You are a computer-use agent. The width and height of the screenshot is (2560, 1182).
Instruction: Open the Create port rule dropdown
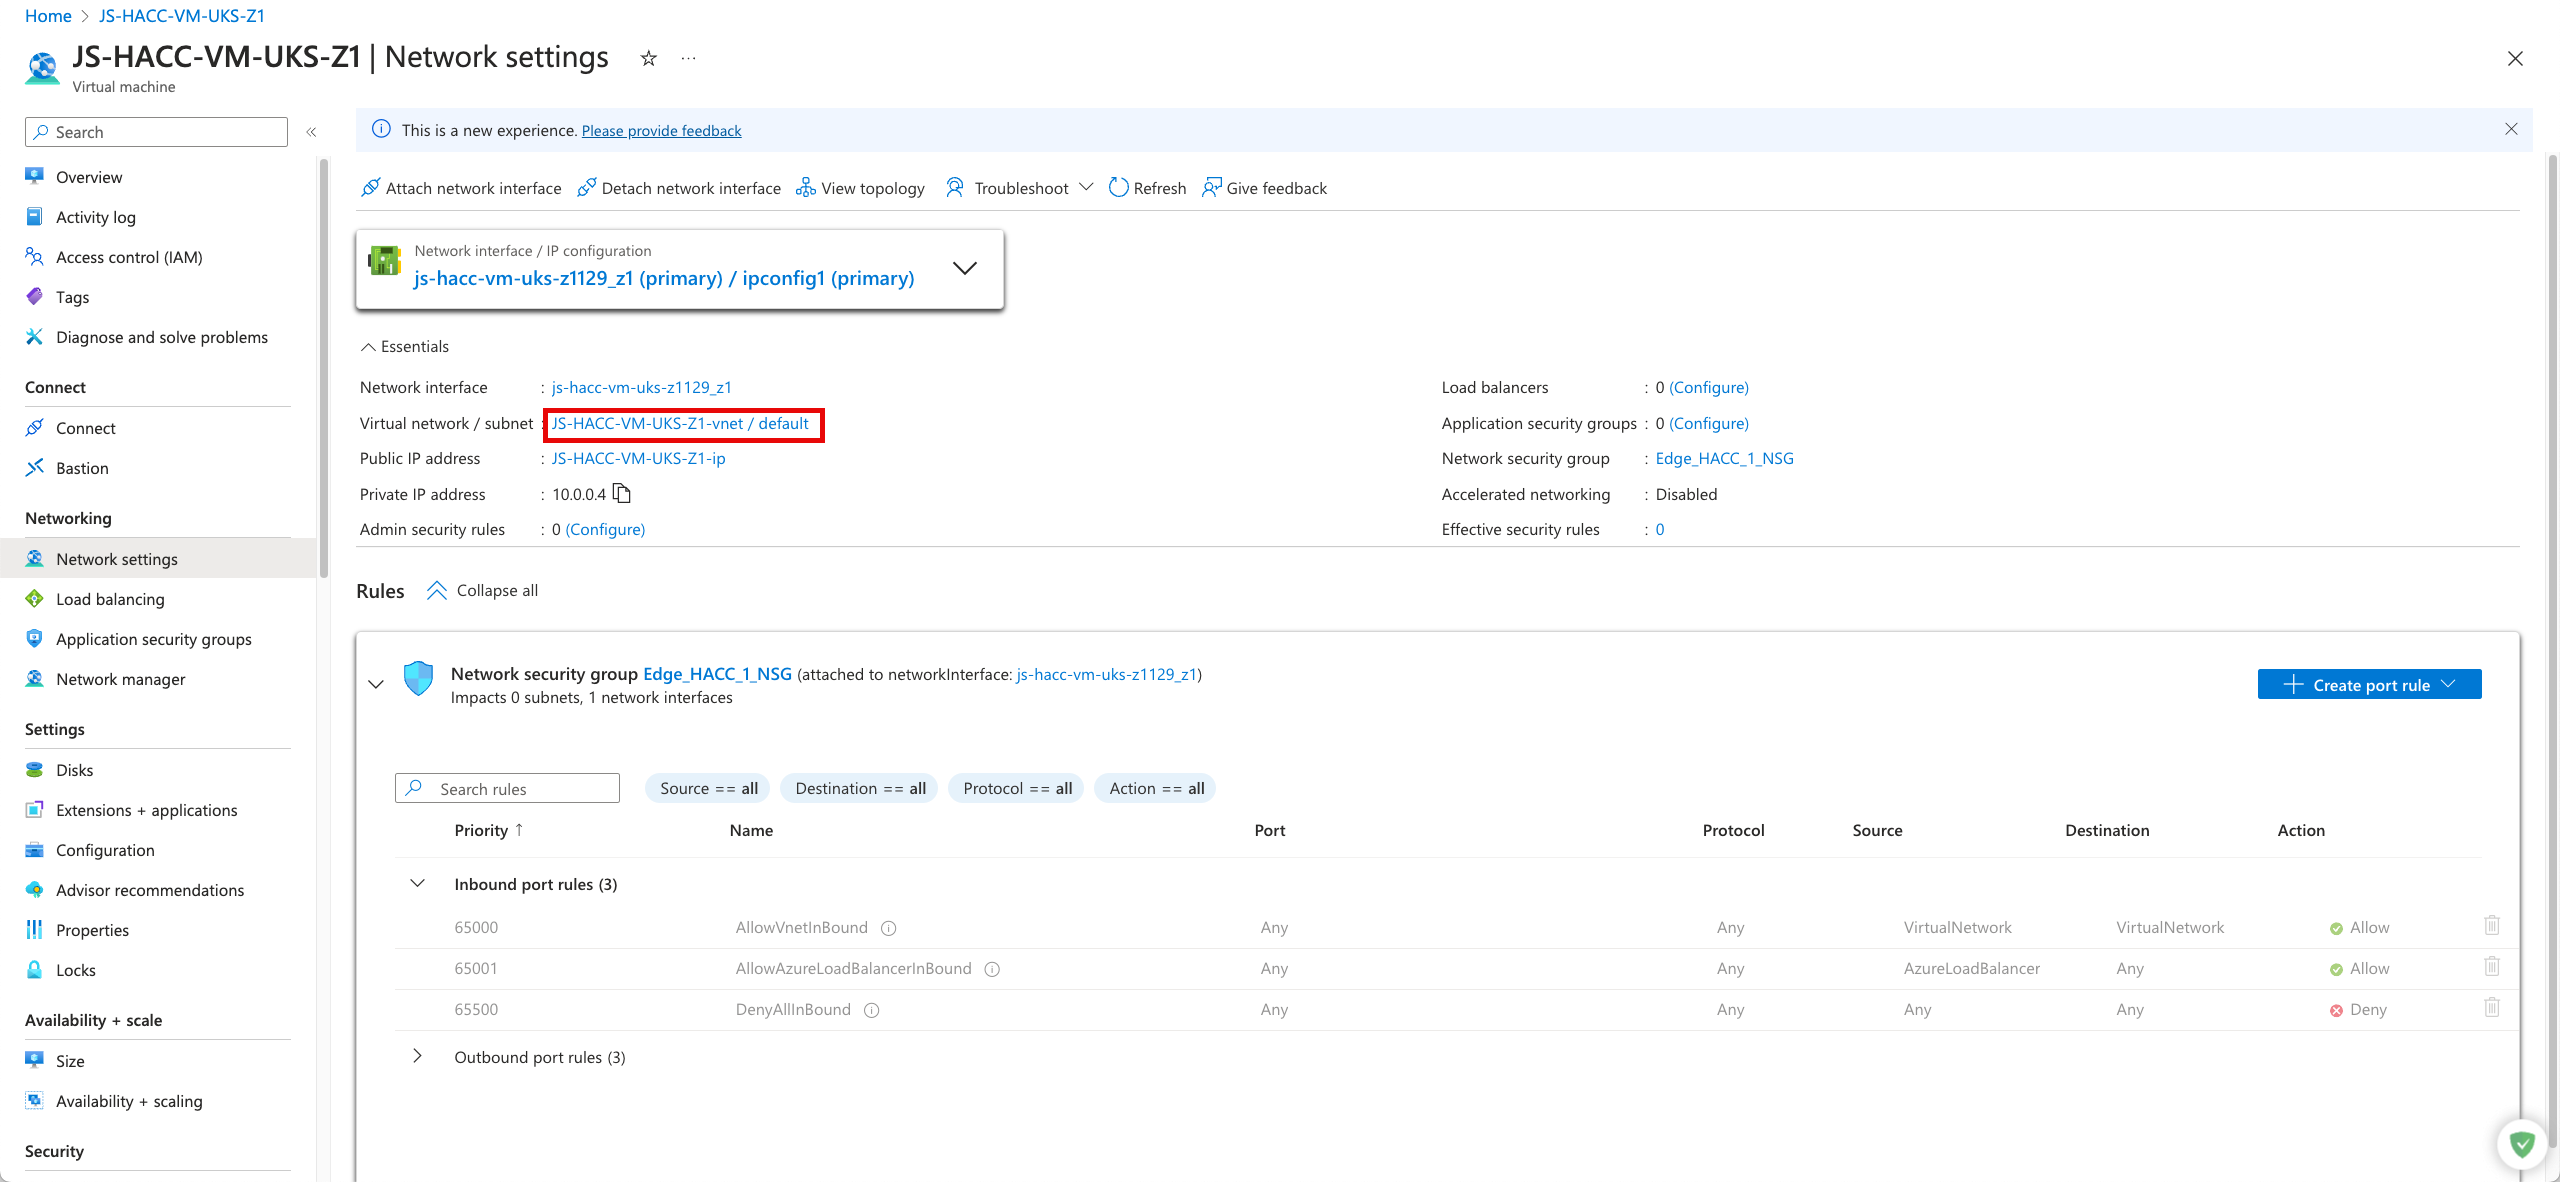(x=2369, y=684)
